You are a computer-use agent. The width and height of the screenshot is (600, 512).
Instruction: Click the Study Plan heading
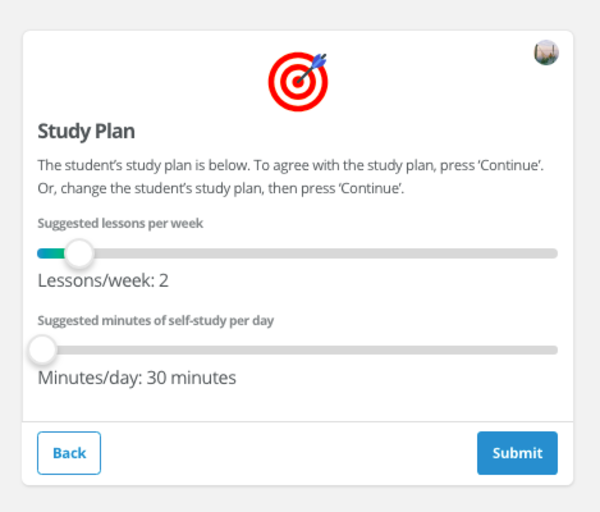click(x=86, y=131)
